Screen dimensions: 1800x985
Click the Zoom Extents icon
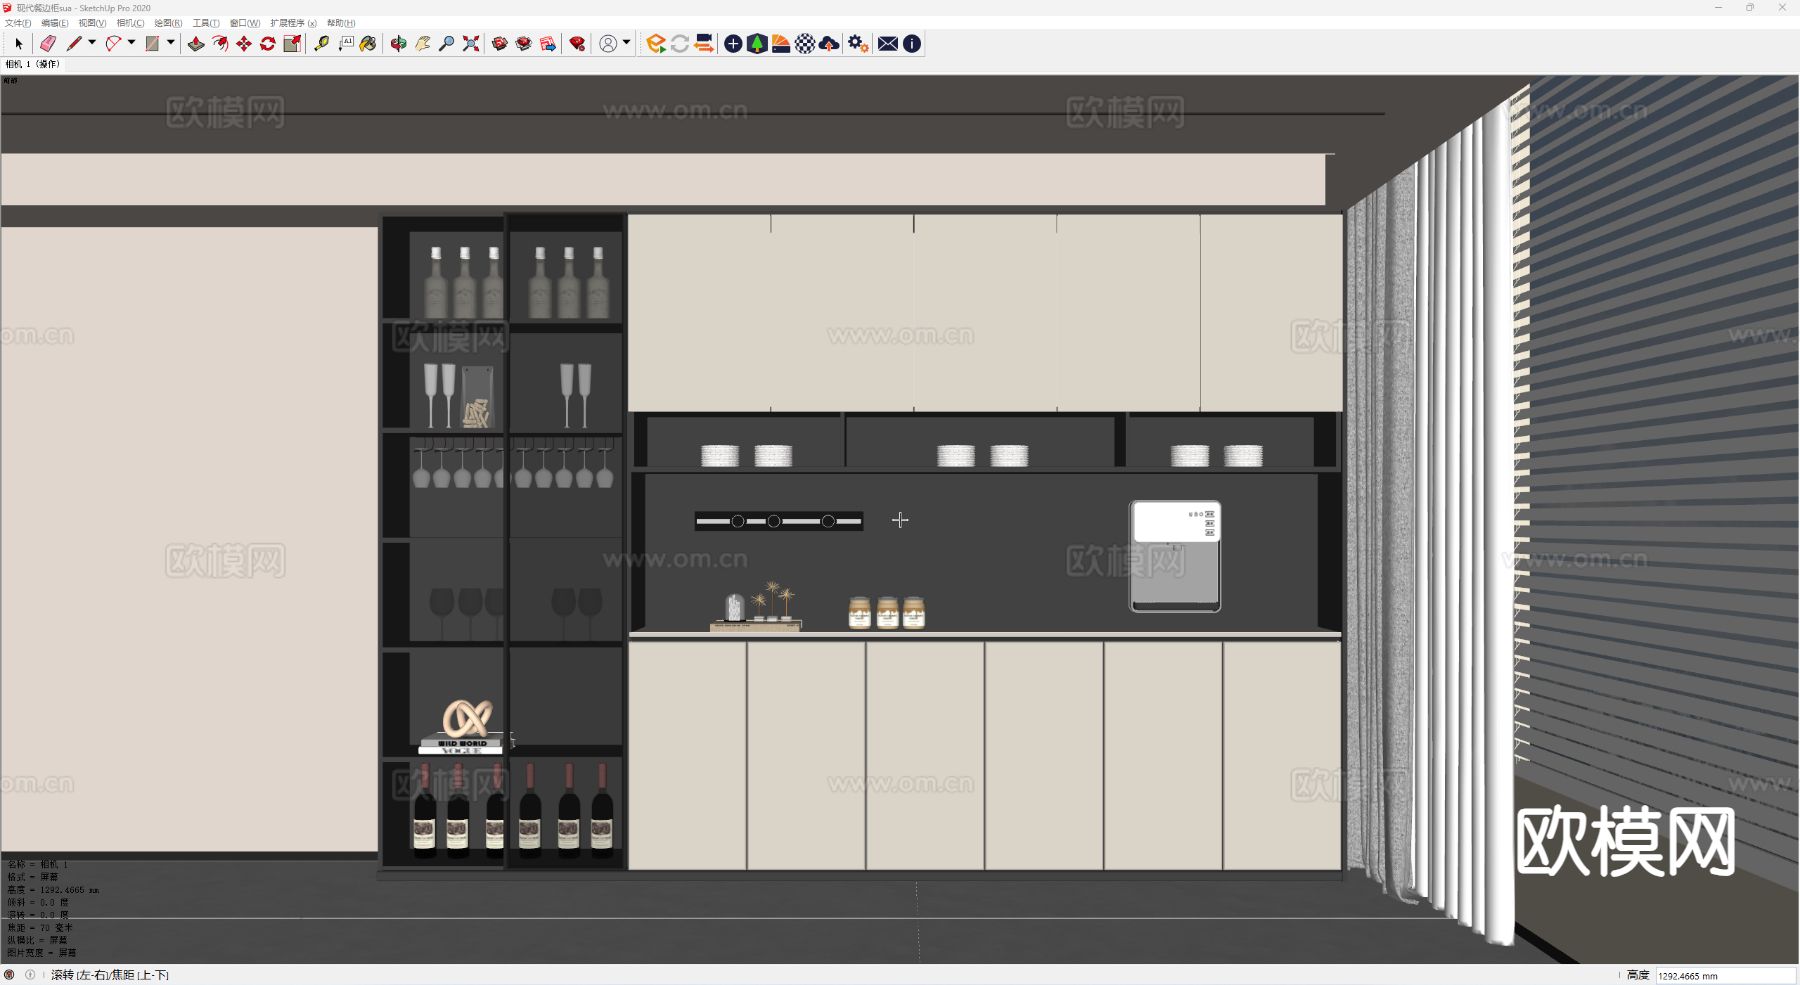point(471,43)
